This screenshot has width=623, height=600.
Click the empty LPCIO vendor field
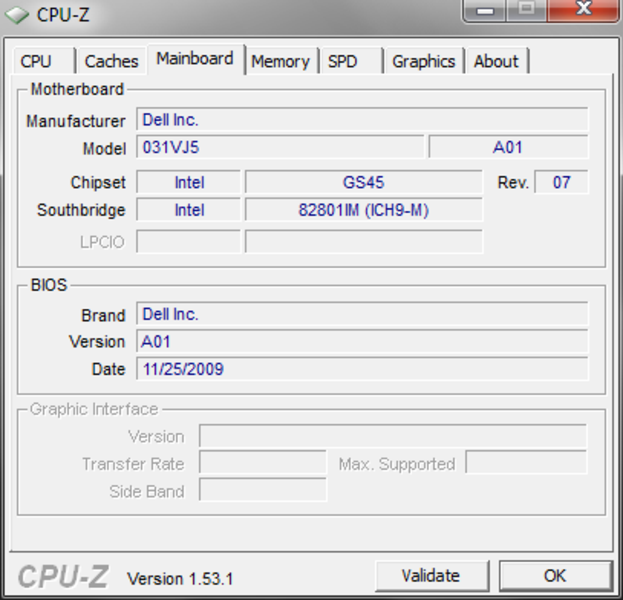tap(189, 241)
